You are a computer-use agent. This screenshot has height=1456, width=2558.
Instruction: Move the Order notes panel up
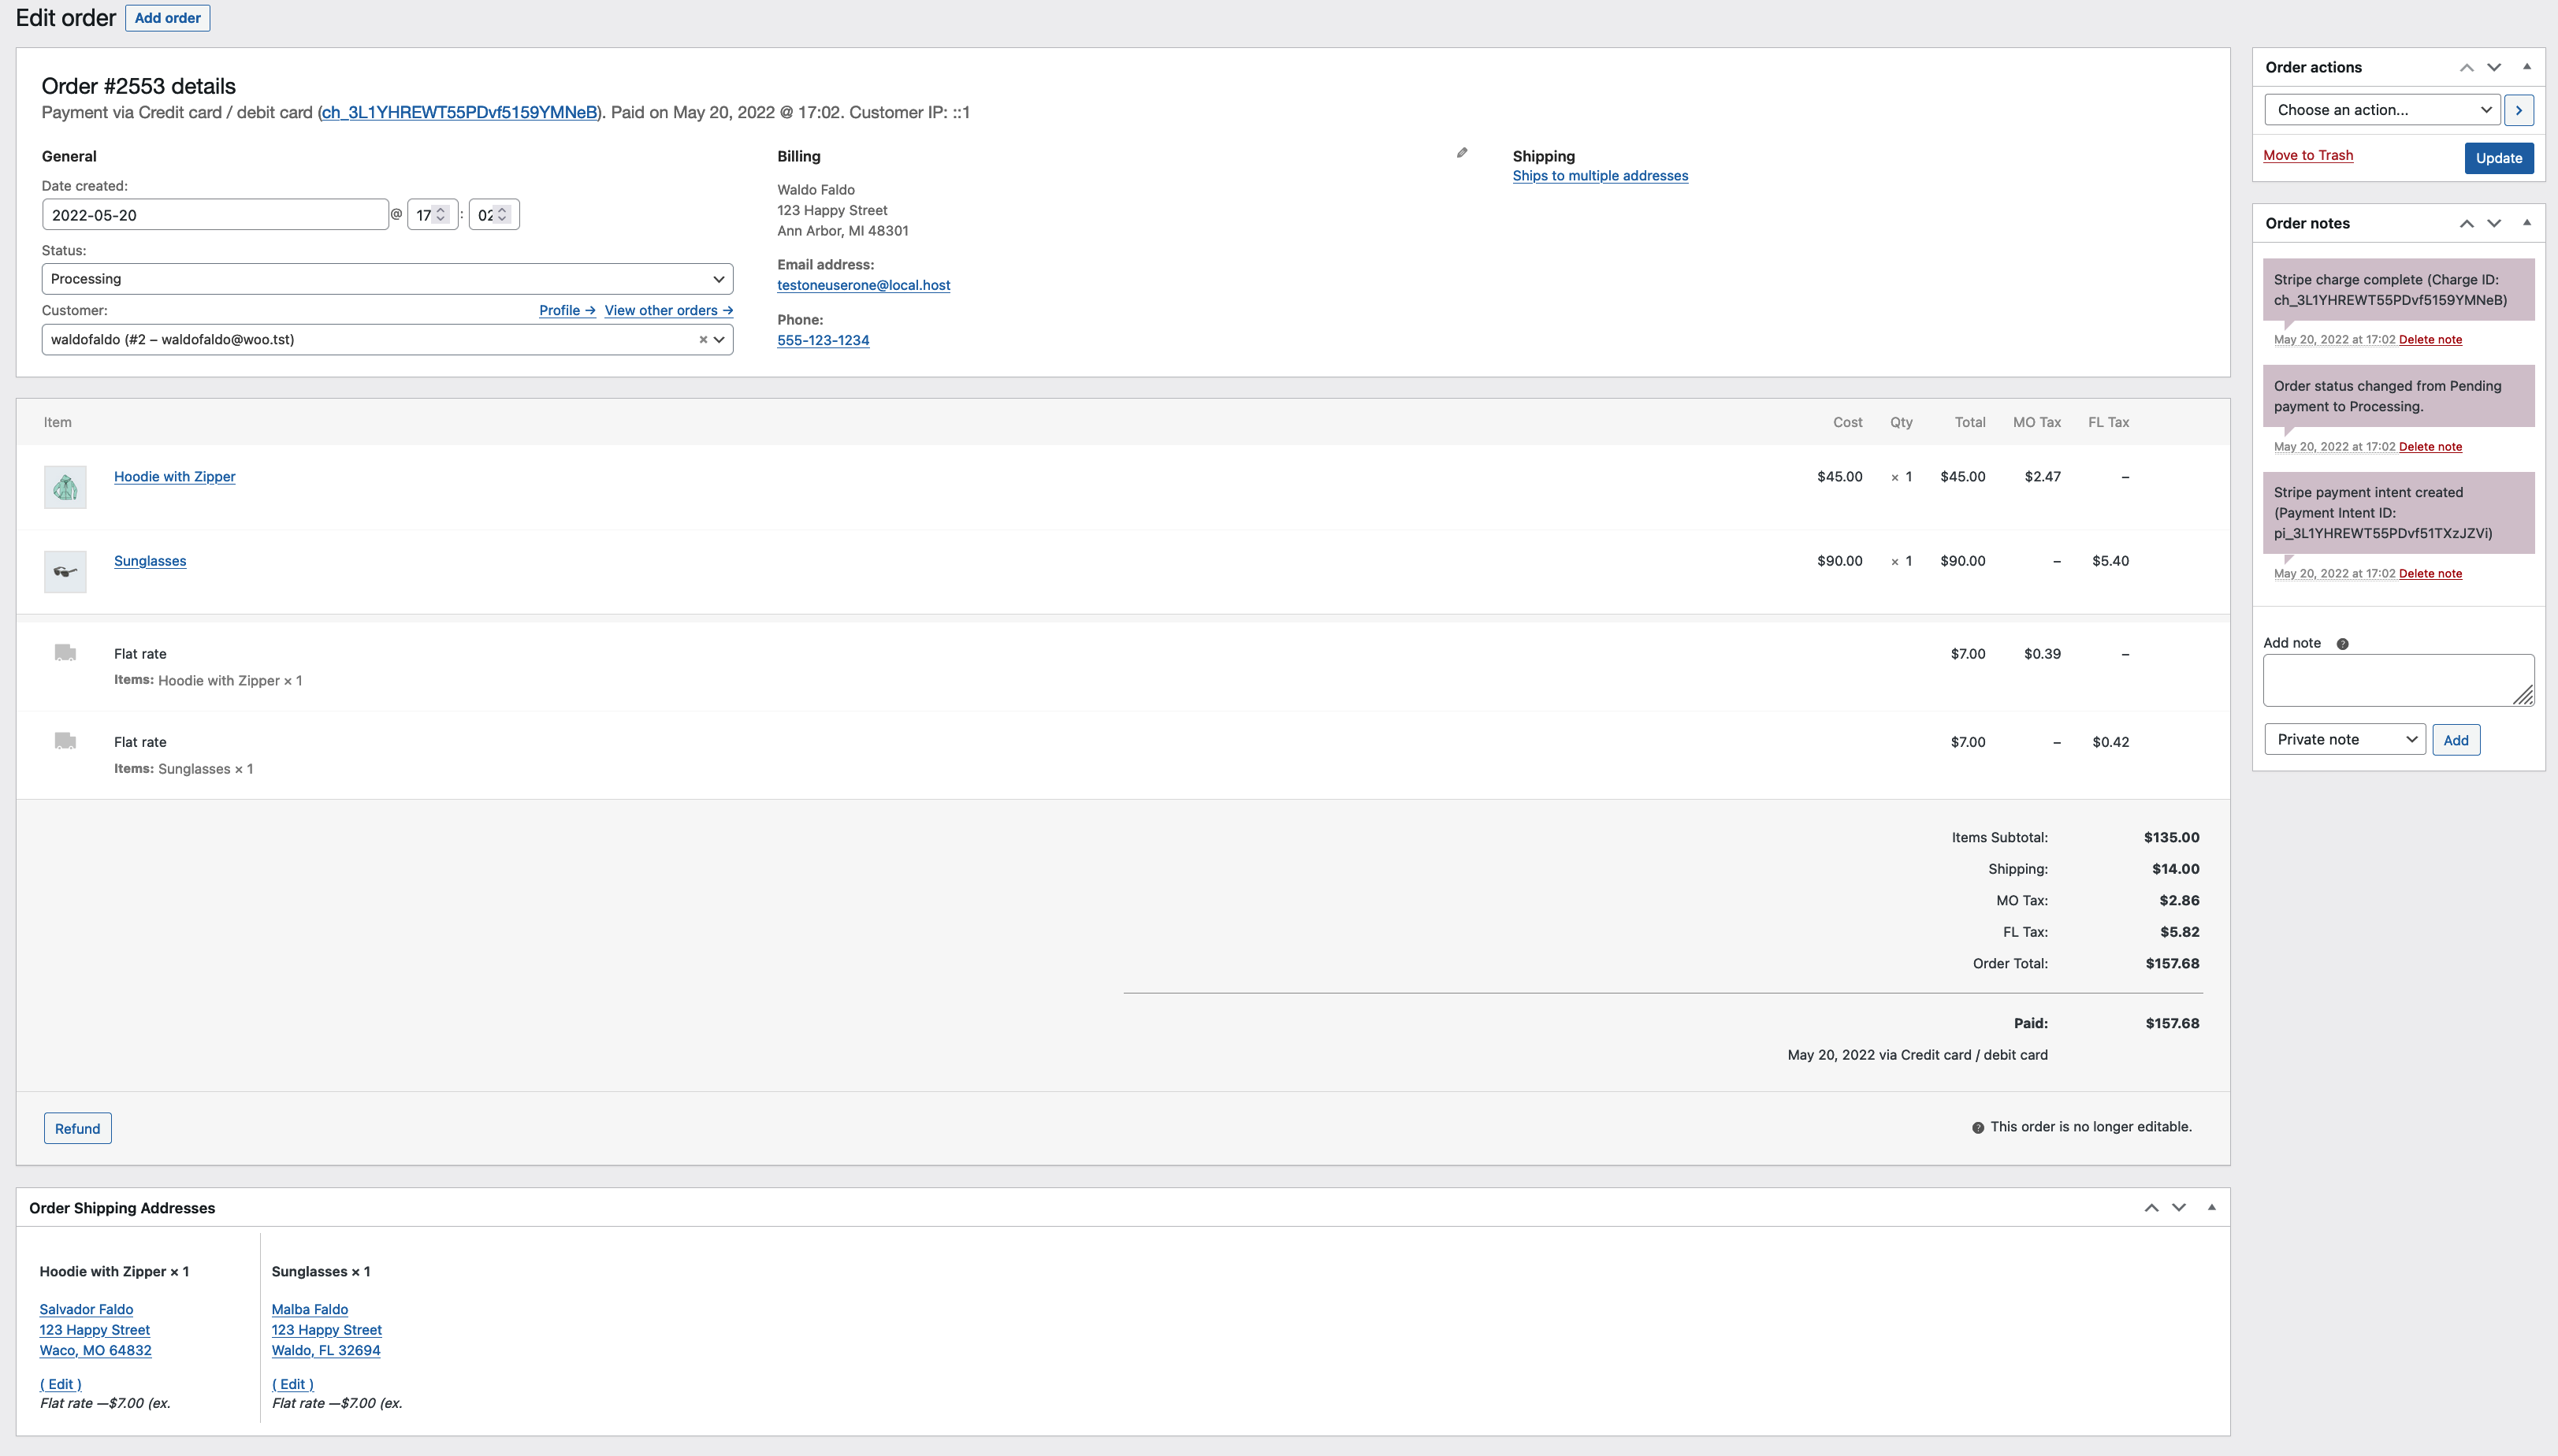2466,223
